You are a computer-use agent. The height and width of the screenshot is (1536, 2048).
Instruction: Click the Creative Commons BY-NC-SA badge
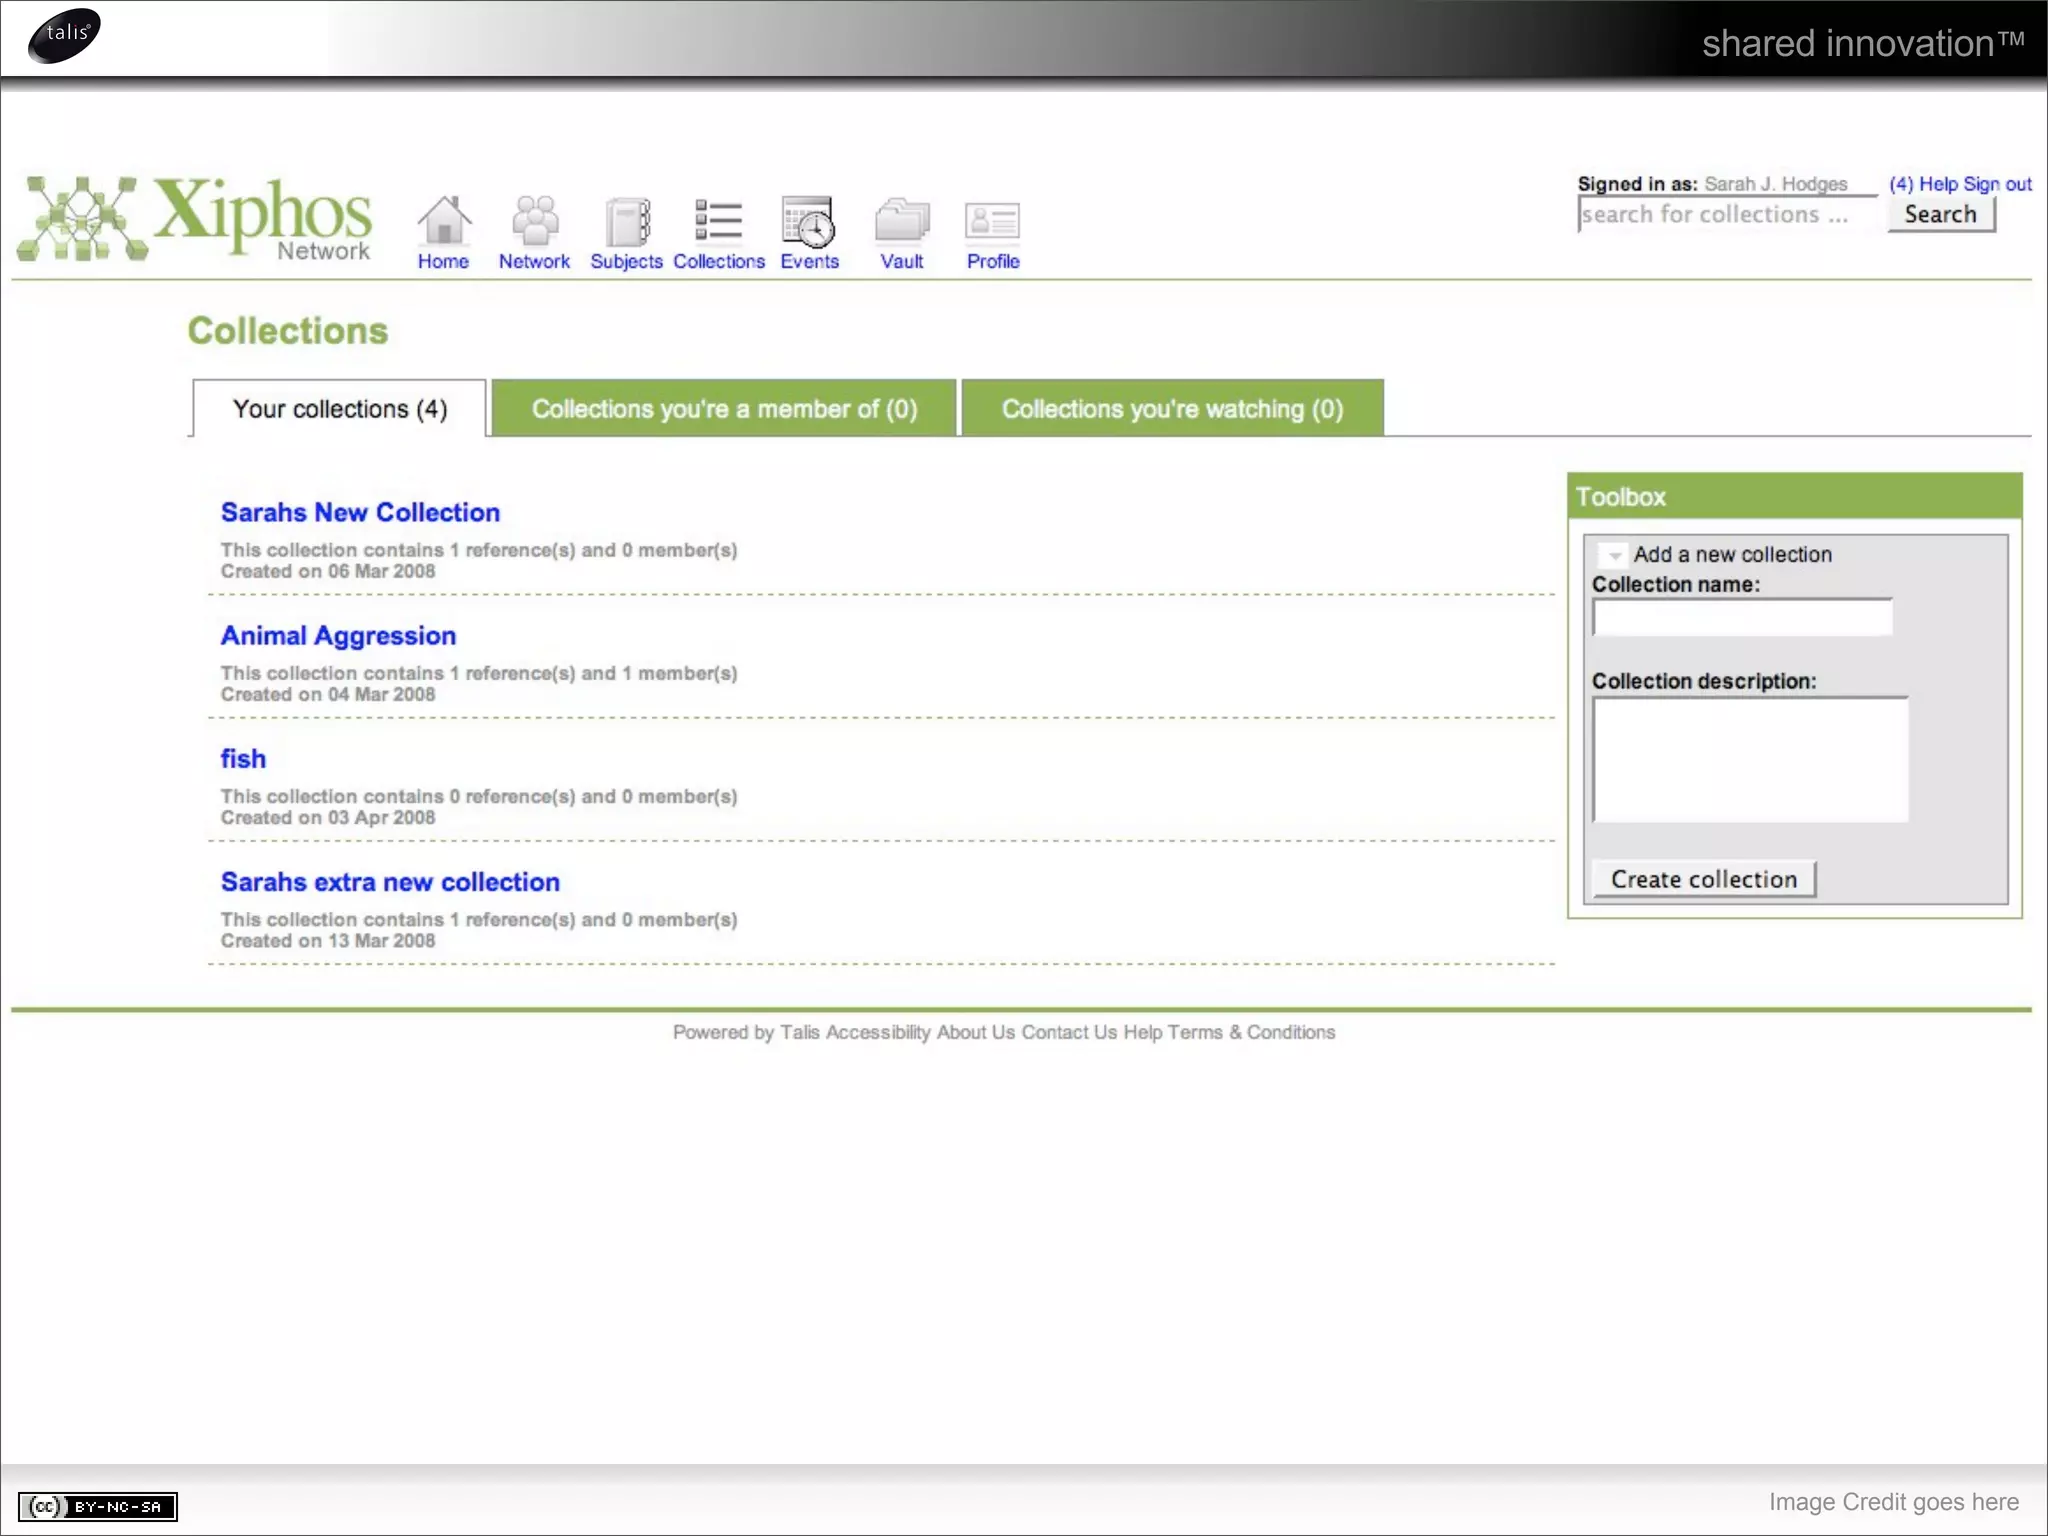coord(98,1506)
